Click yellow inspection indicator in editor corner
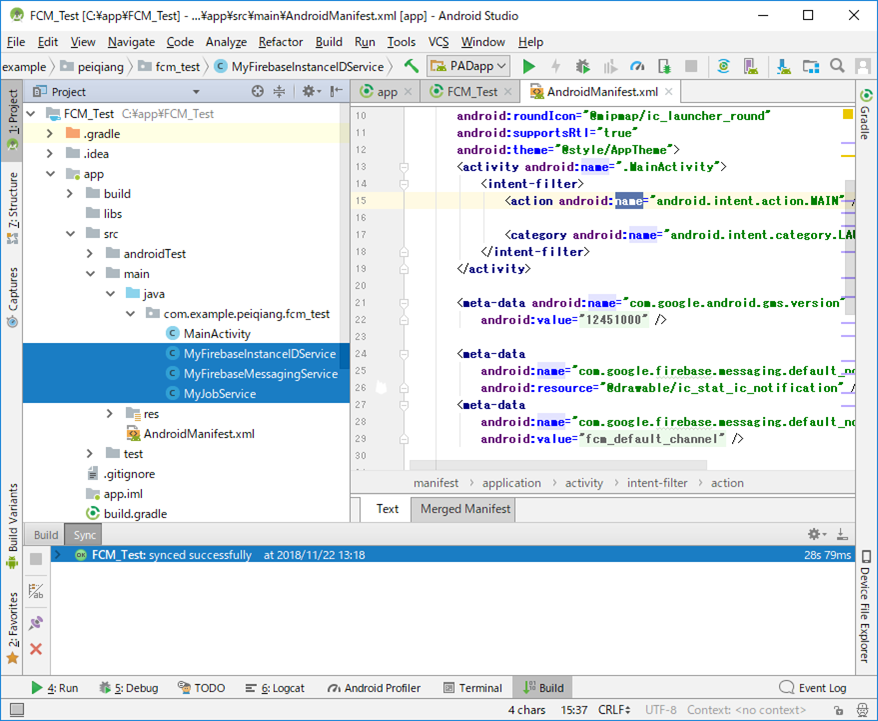 point(848,114)
